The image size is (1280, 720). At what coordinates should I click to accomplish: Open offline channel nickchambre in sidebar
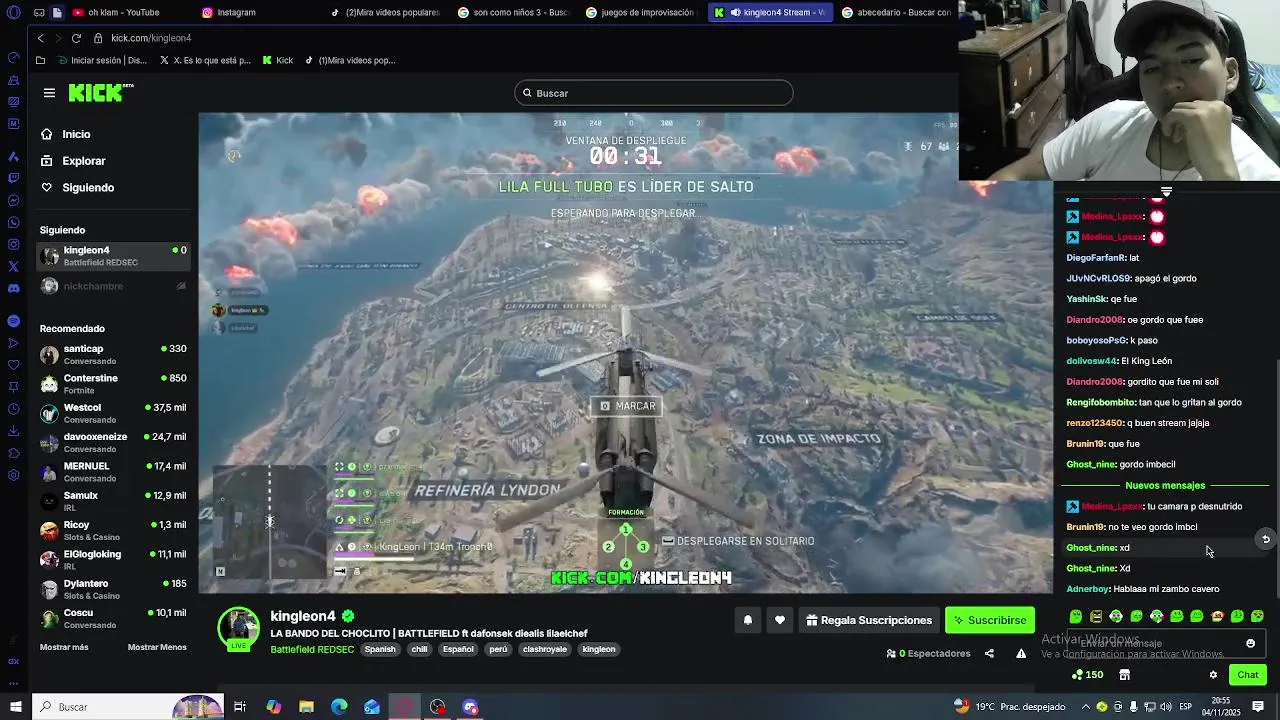point(112,286)
